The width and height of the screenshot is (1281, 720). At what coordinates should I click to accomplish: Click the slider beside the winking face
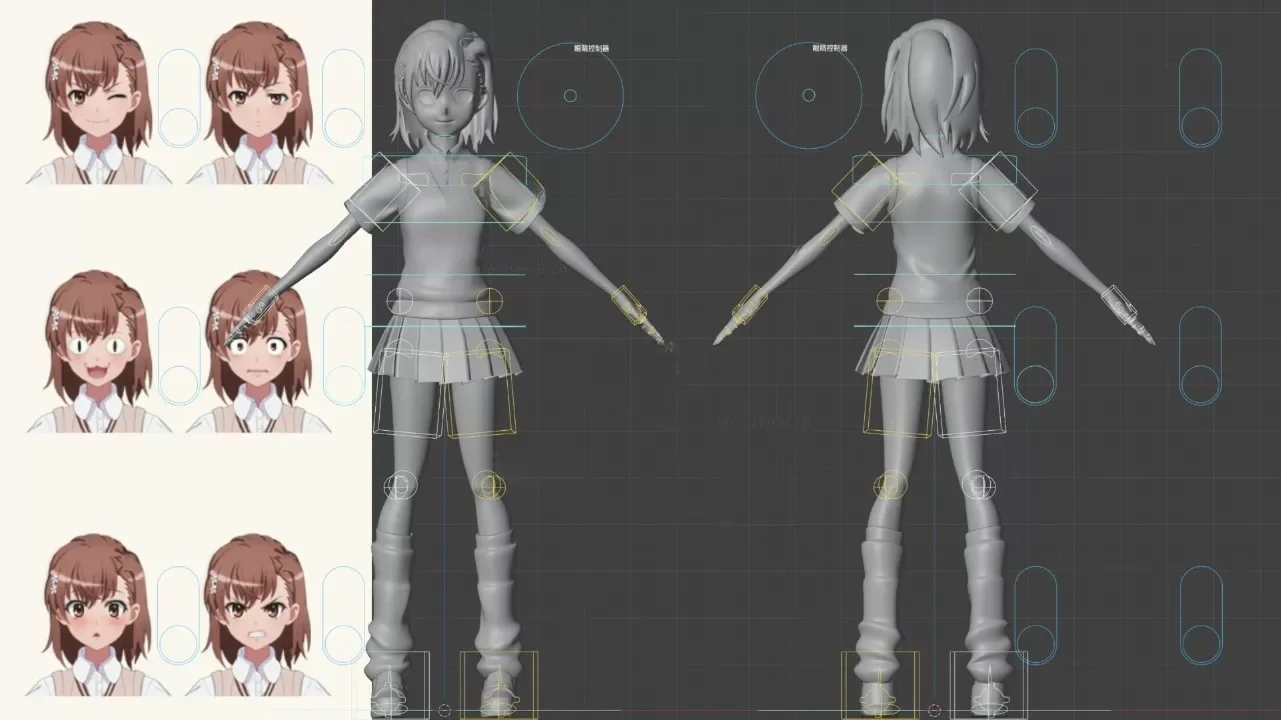pyautogui.click(x=179, y=98)
